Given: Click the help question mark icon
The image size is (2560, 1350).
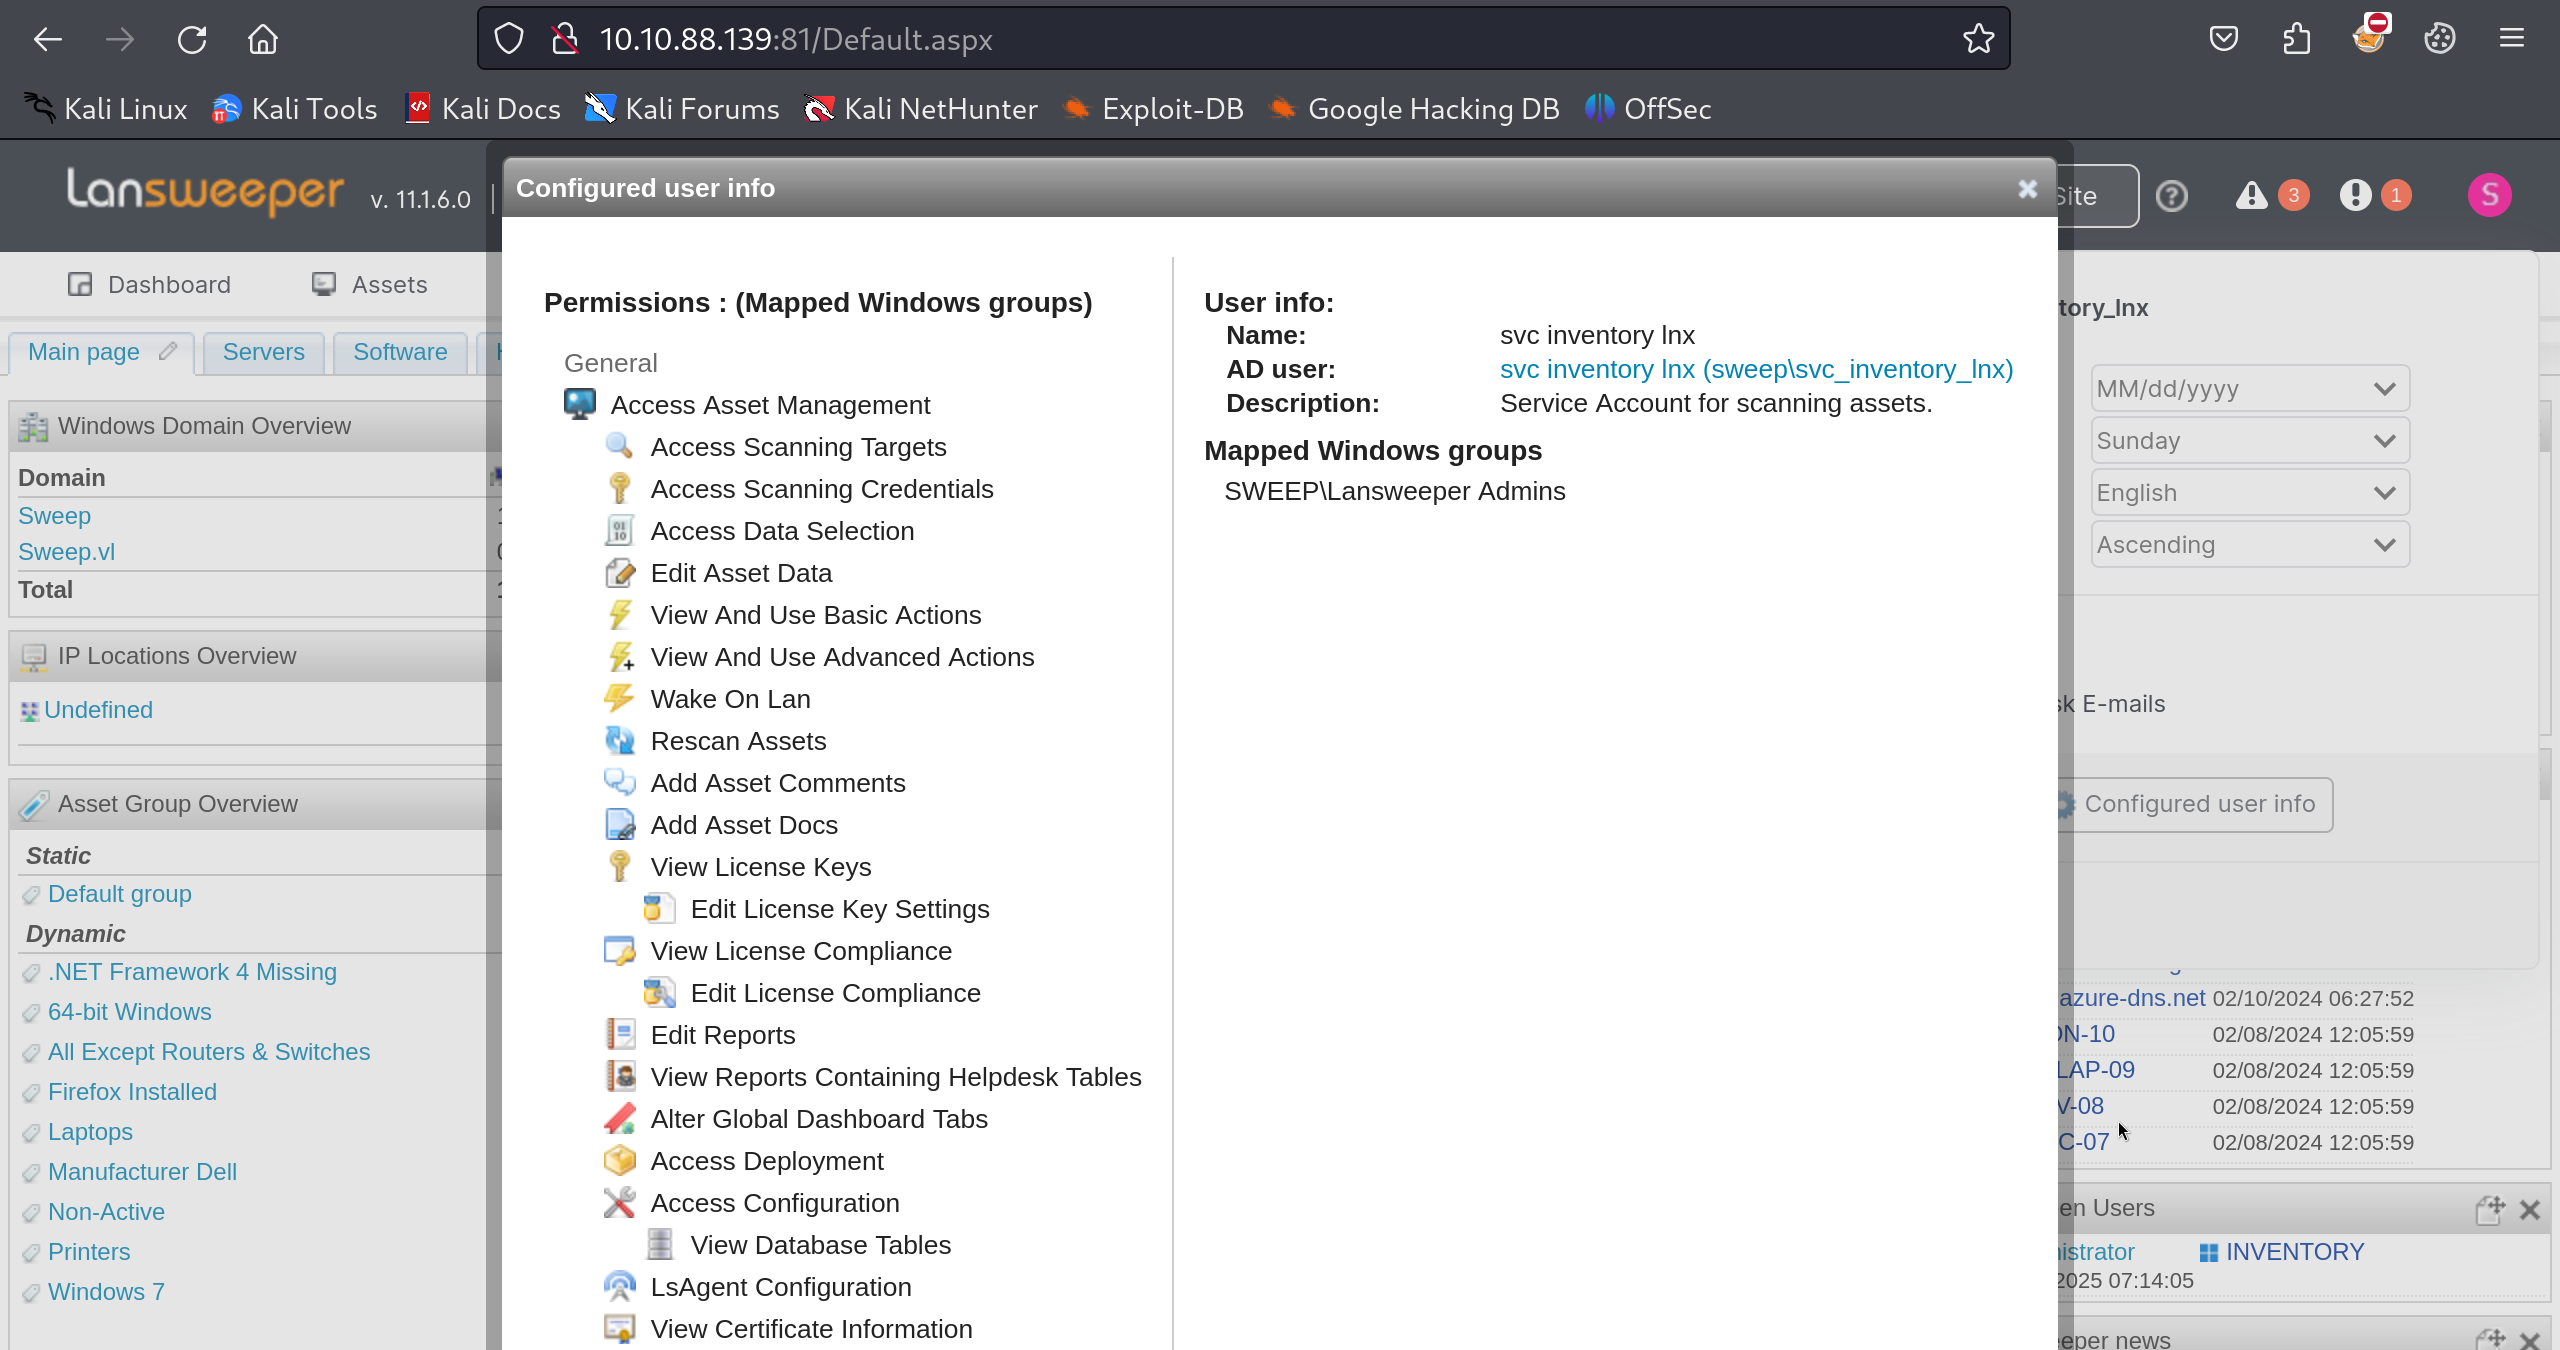Looking at the screenshot, I should 2171,196.
